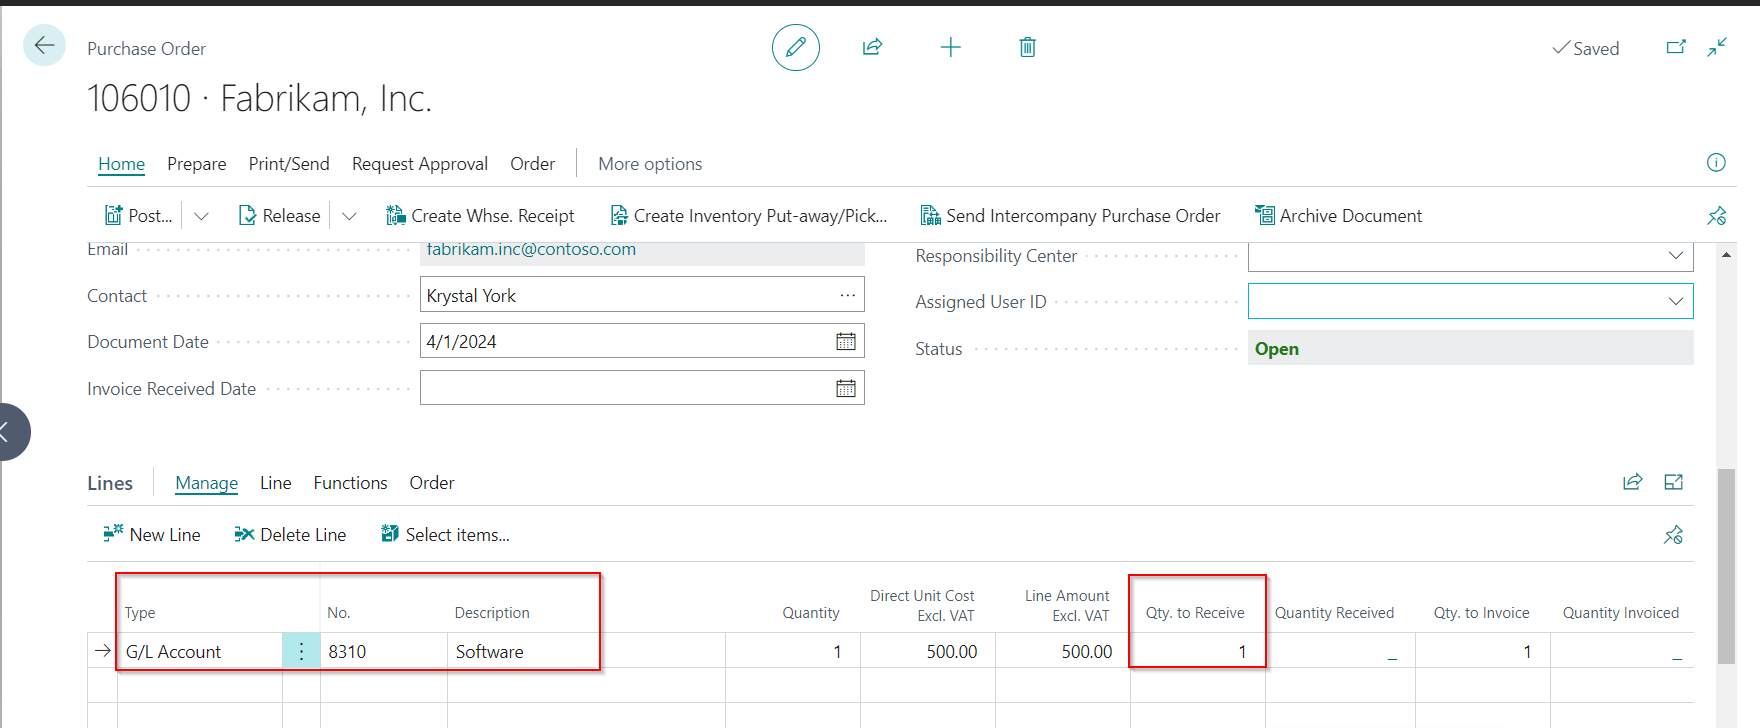Open the Prepare tab

point(196,164)
